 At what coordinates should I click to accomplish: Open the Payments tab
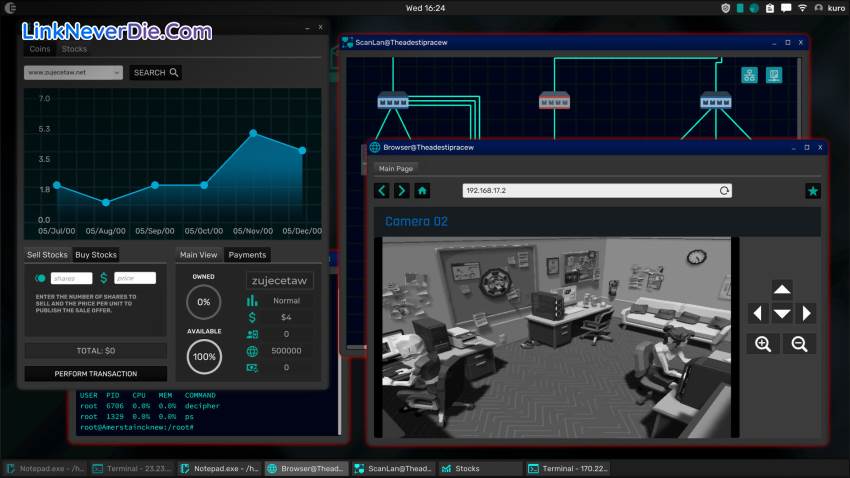247,255
